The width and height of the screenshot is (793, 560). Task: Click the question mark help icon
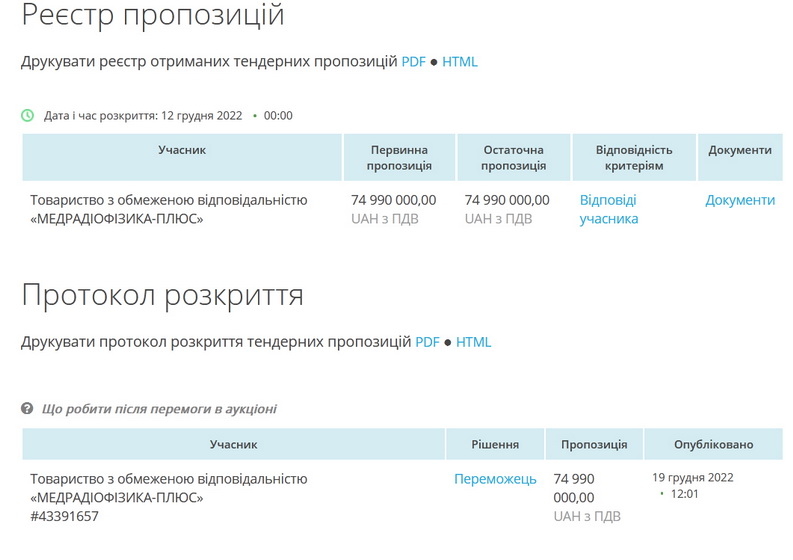(x=28, y=409)
